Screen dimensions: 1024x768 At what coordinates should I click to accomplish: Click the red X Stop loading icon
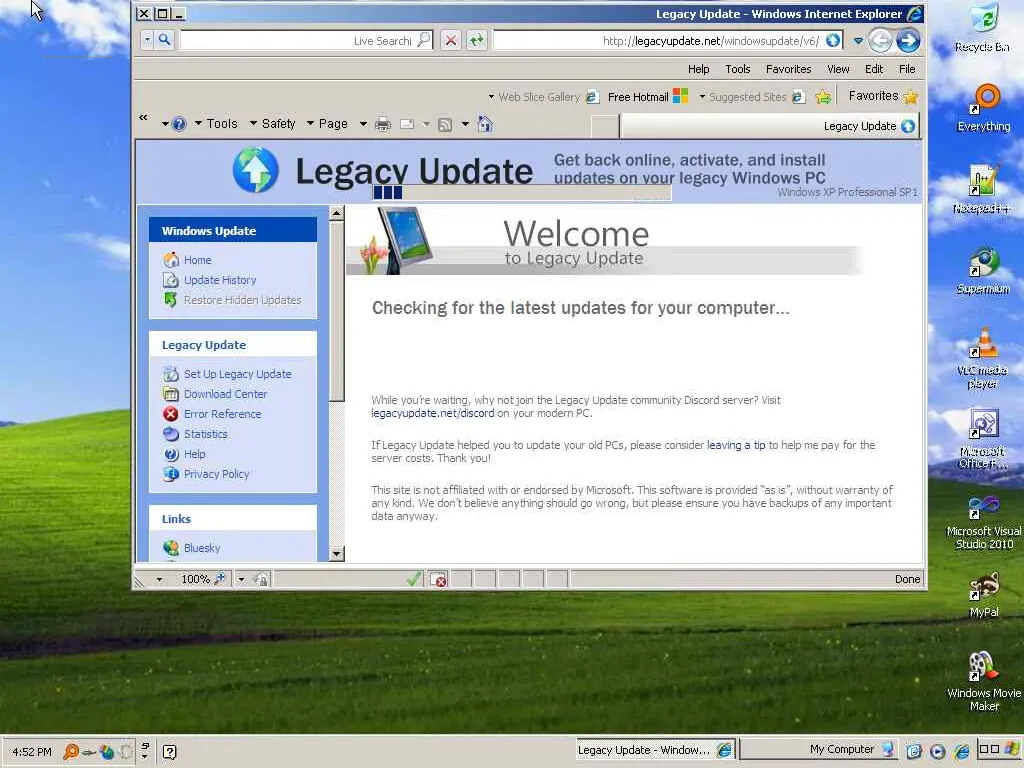pos(451,40)
